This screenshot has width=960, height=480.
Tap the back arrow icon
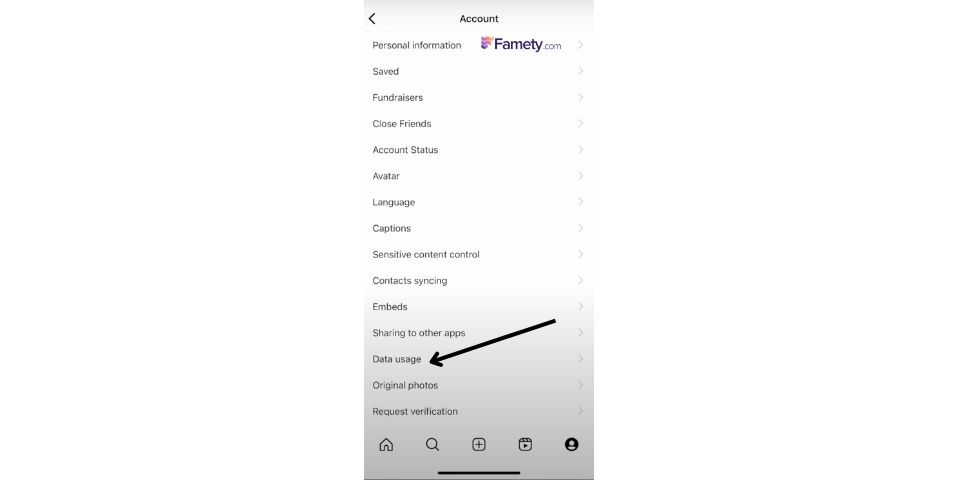(x=372, y=18)
